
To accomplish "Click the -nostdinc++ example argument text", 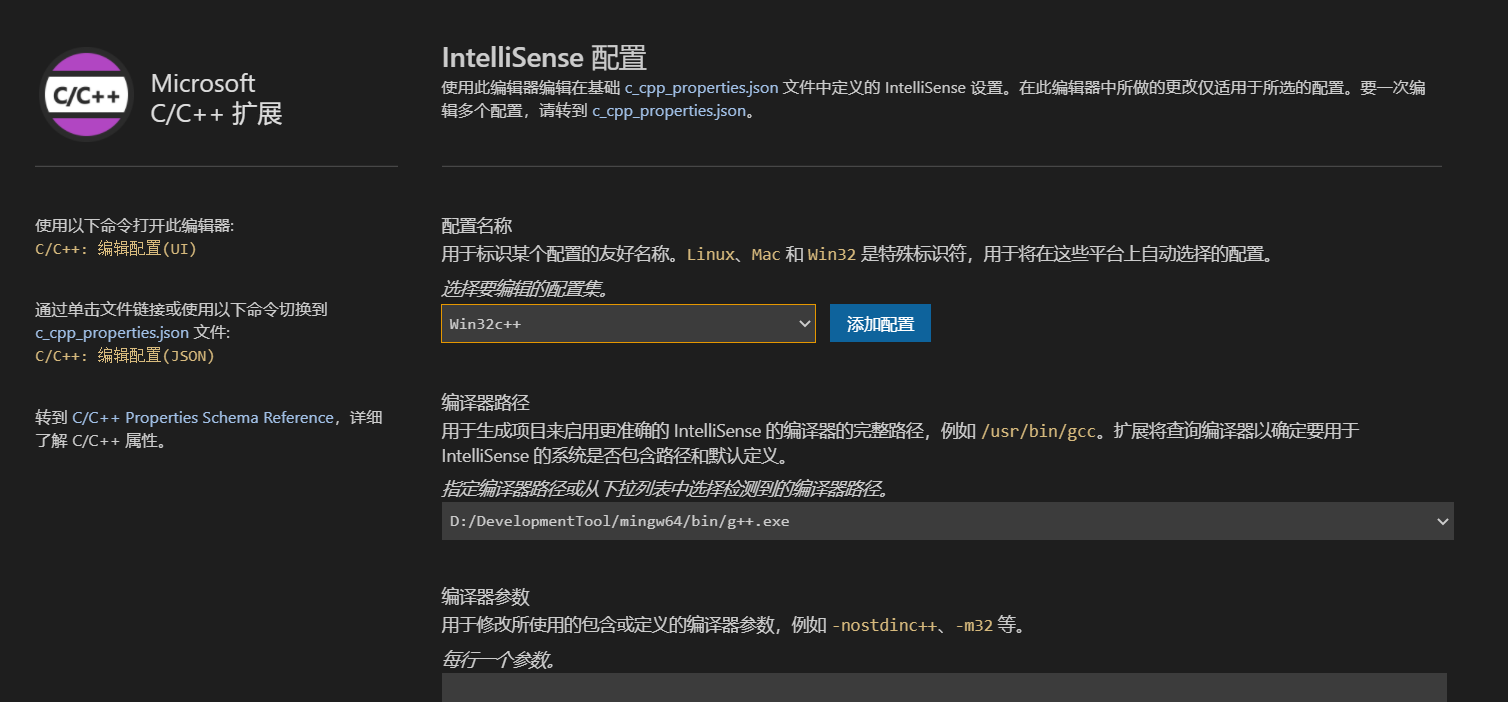I will click(x=884, y=626).
